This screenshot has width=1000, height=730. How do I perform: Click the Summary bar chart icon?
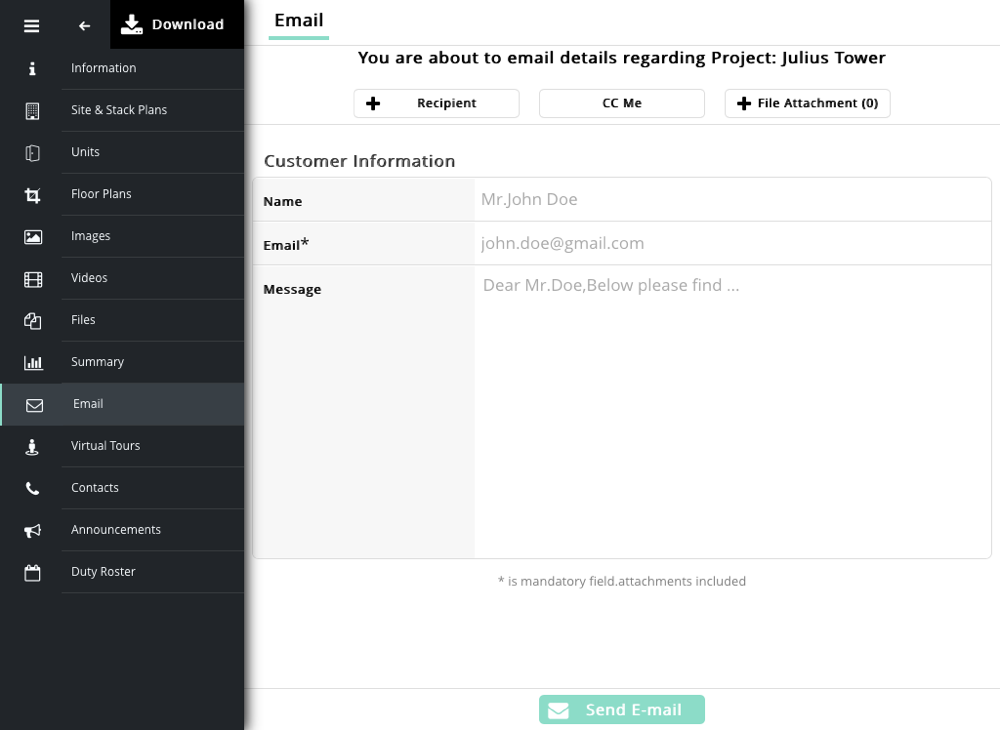33,363
